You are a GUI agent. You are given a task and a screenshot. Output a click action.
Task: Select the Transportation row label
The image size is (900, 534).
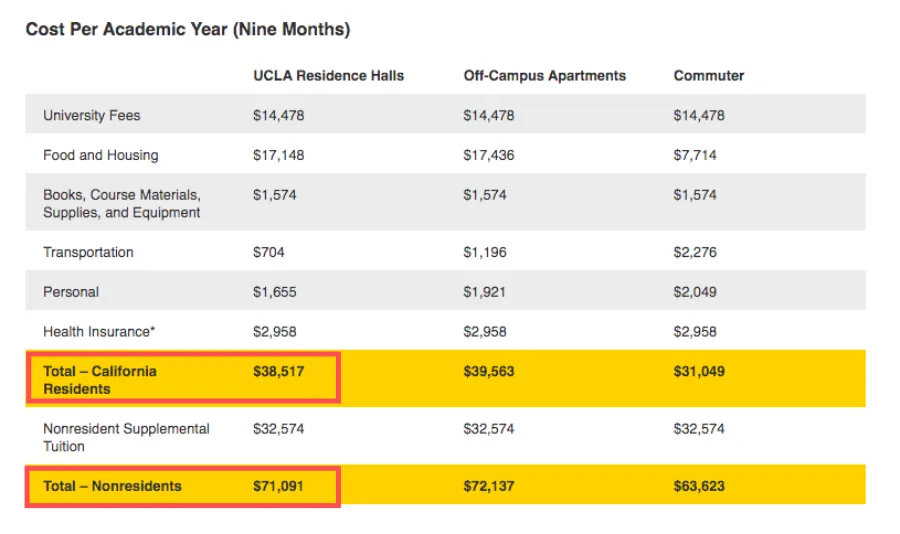[88, 252]
